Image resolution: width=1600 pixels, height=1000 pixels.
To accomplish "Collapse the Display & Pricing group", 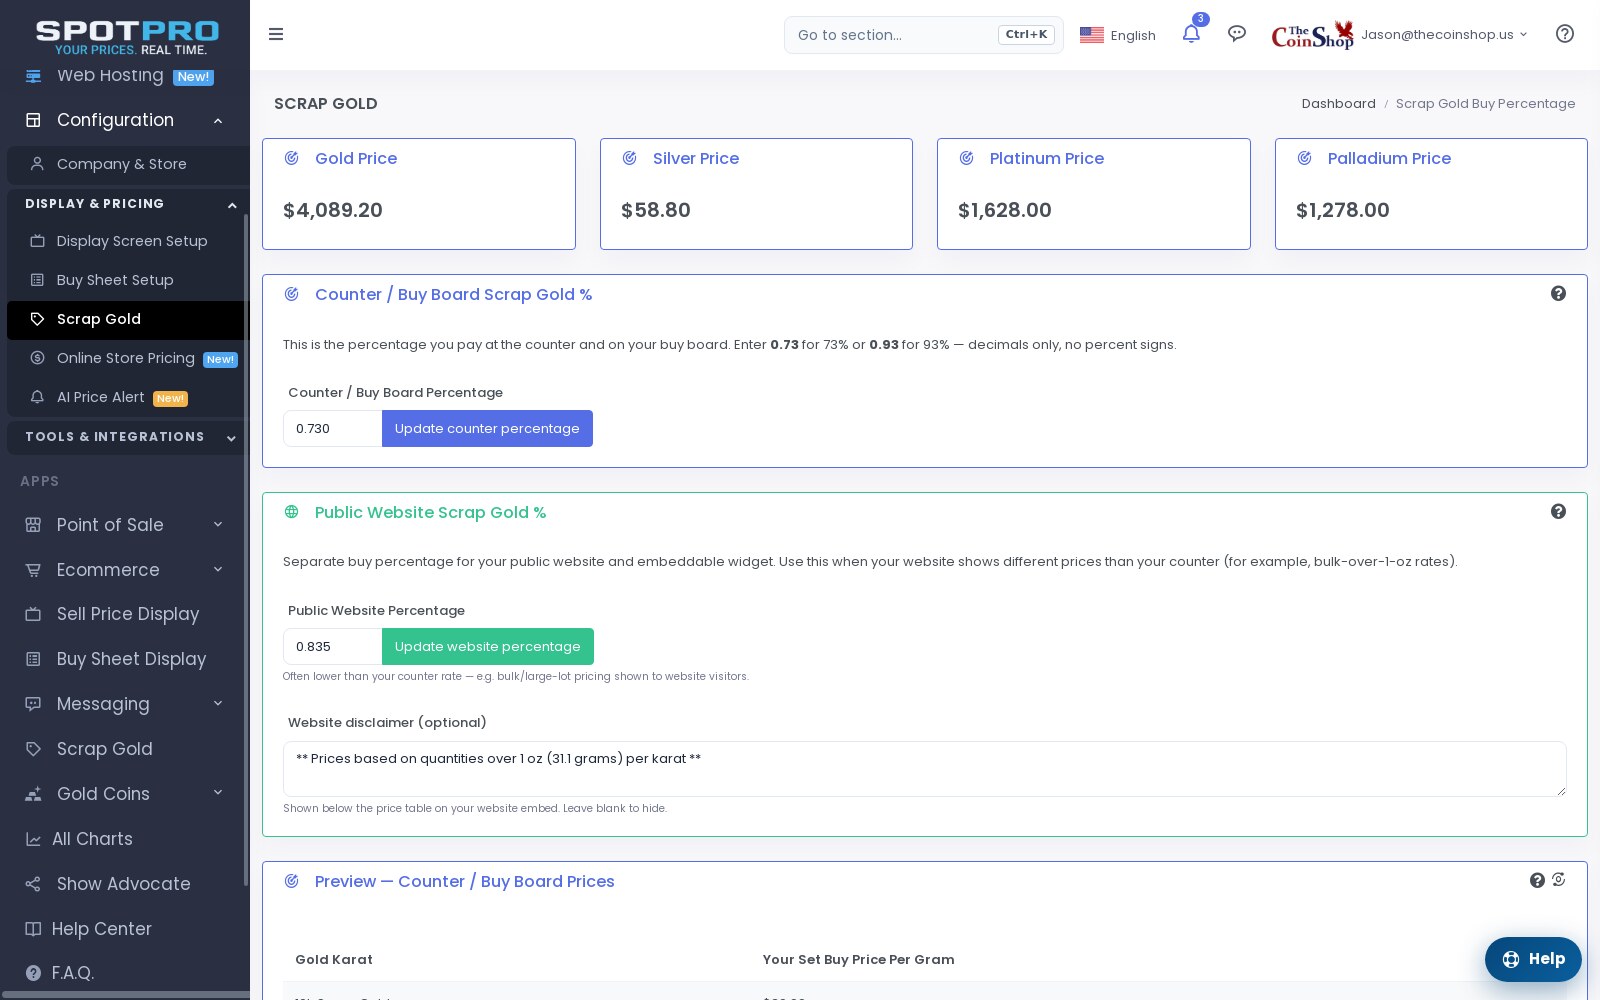I will (x=232, y=204).
